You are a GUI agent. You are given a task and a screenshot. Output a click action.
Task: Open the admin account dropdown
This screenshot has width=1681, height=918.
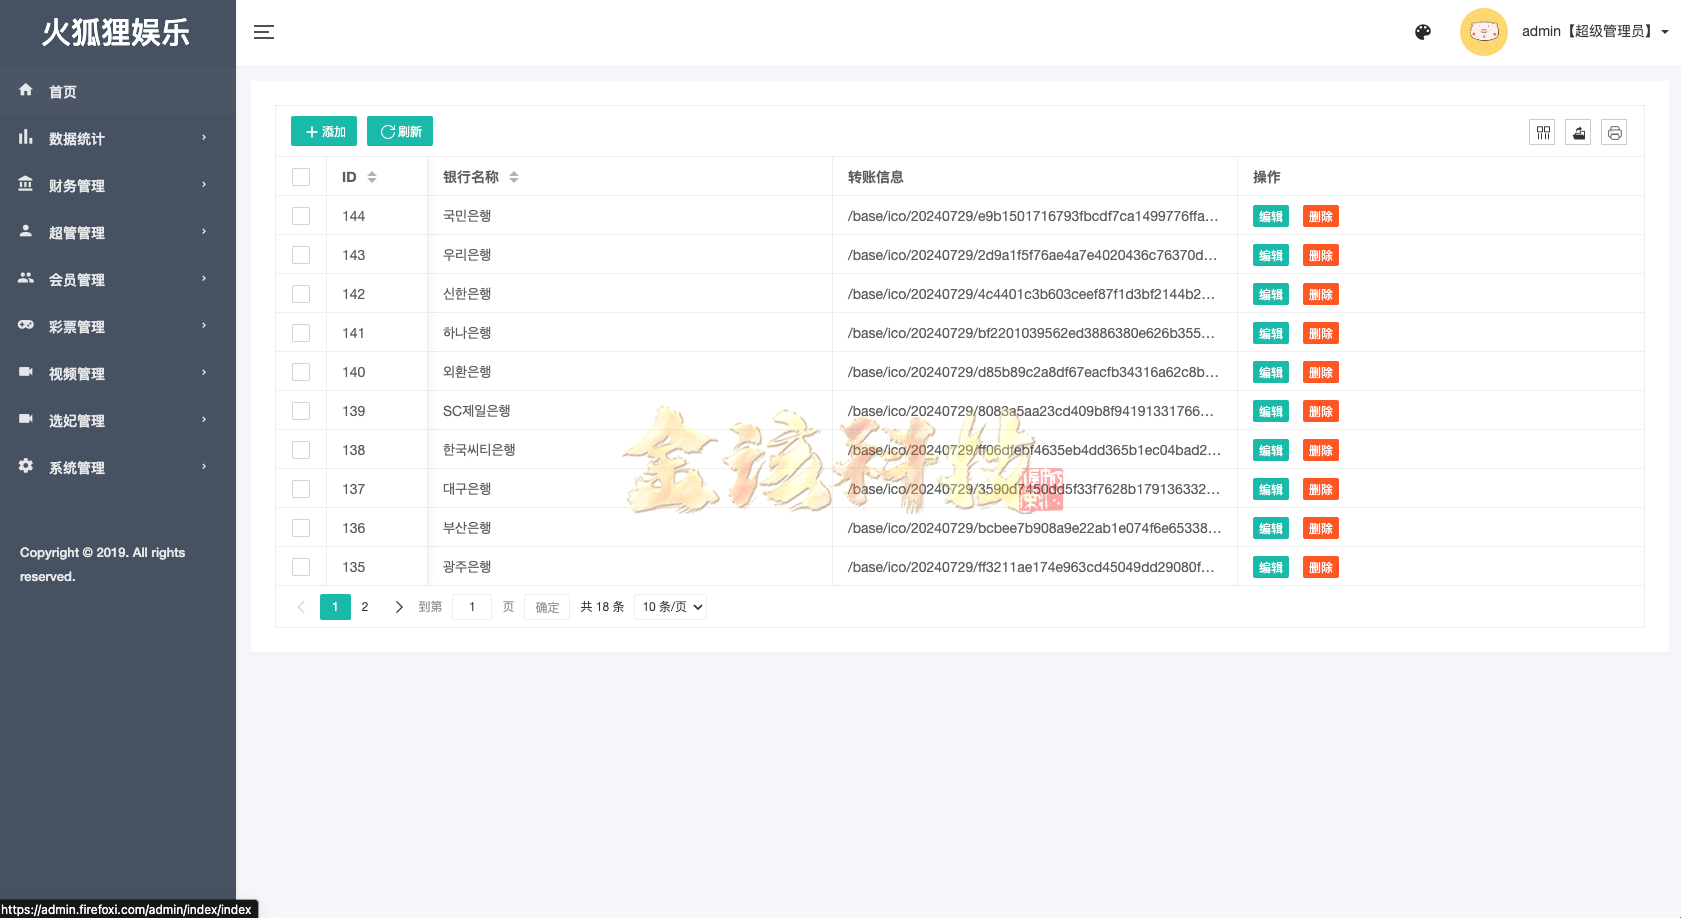pyautogui.click(x=1594, y=31)
